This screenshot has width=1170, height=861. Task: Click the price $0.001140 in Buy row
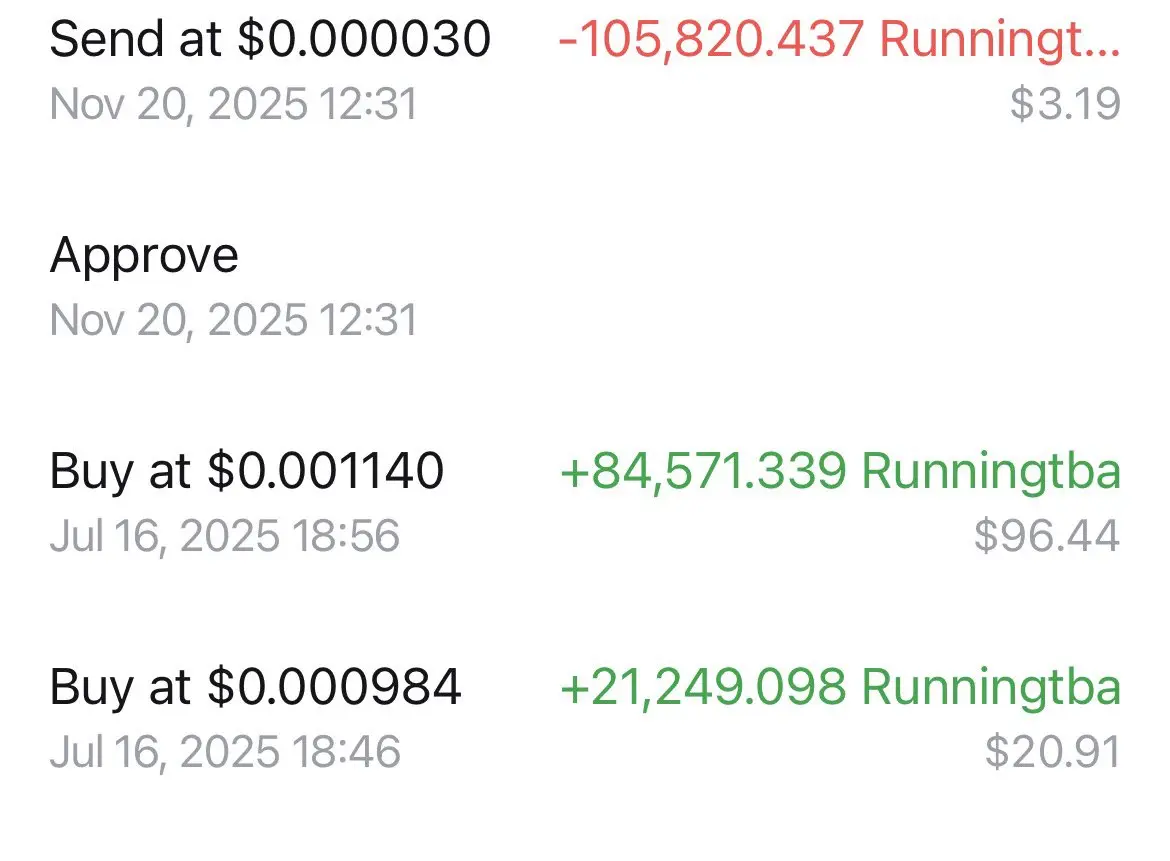(325, 471)
